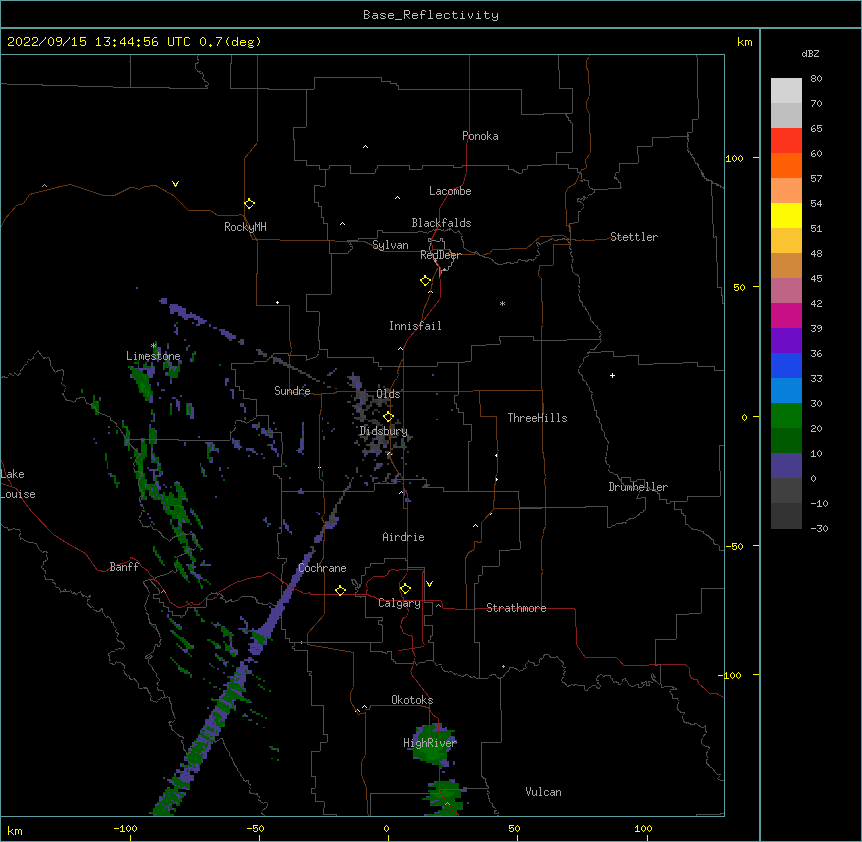Pick the orange 57-60 dBZ legend swatch
Viewport: 862px width, 842px height.
pos(786,165)
